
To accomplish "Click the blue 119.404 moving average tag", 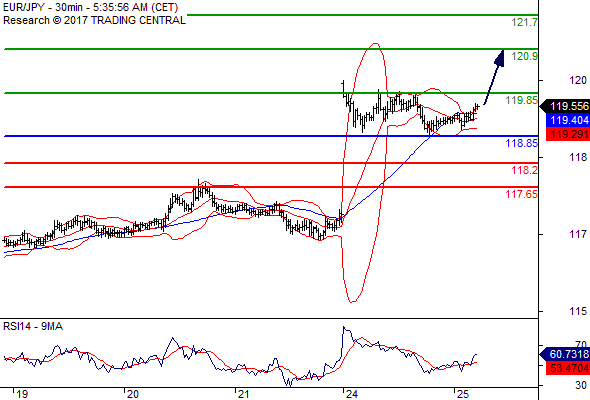I will [568, 120].
